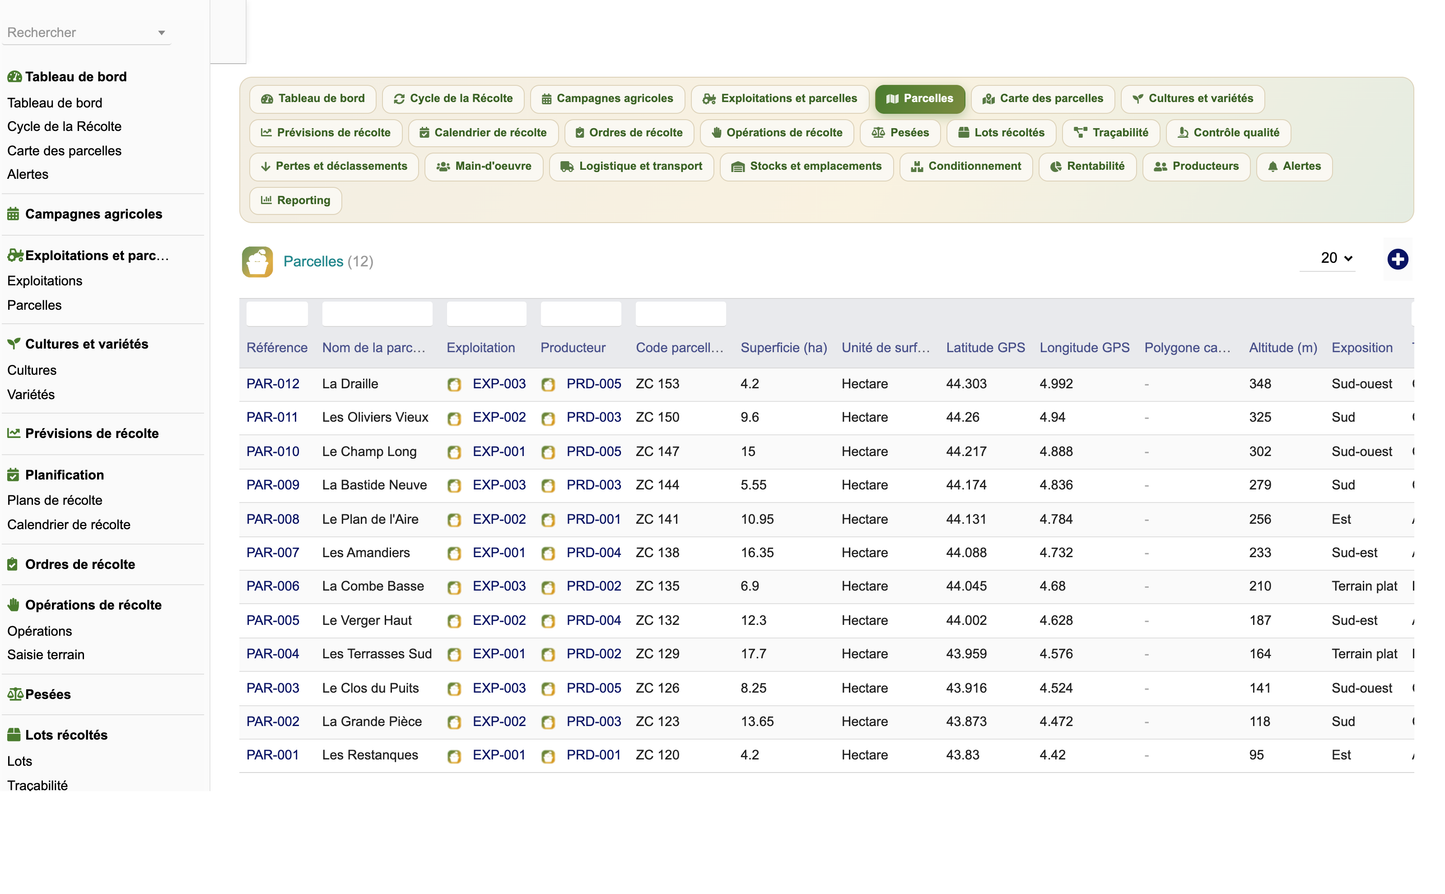
Task: Open the Producteurs tab
Action: pyautogui.click(x=1196, y=167)
